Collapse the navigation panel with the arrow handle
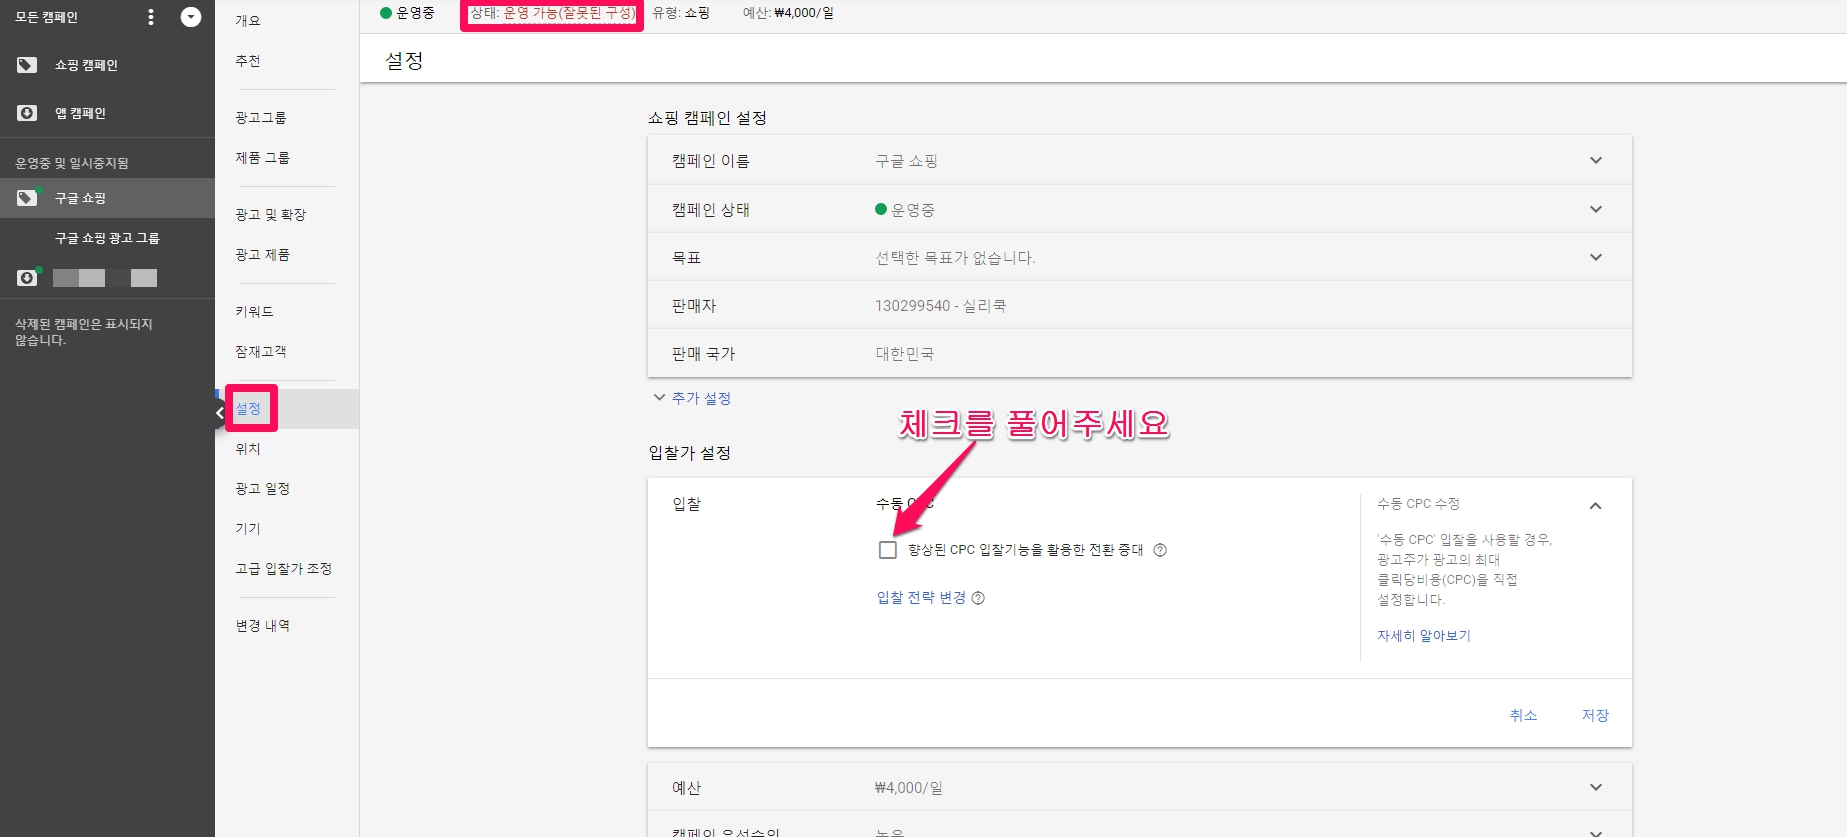1847x837 pixels. (220, 412)
